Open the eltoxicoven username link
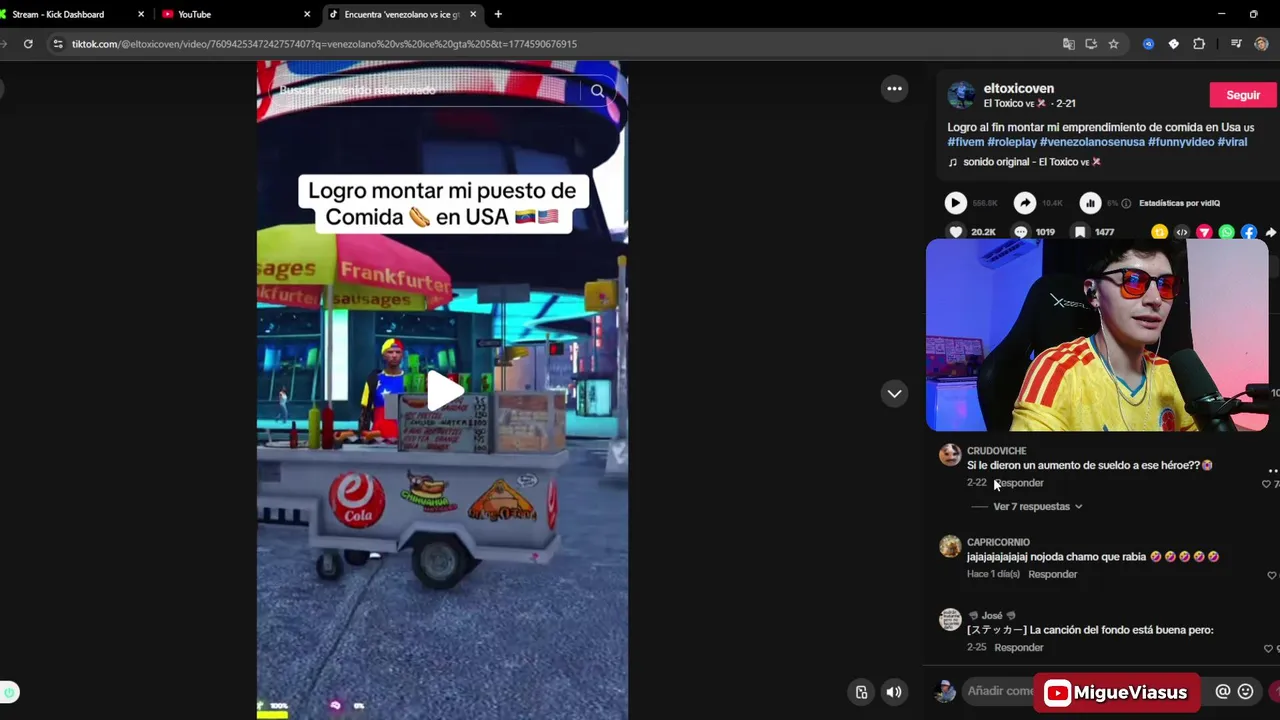1280x720 pixels. pyautogui.click(x=1018, y=88)
